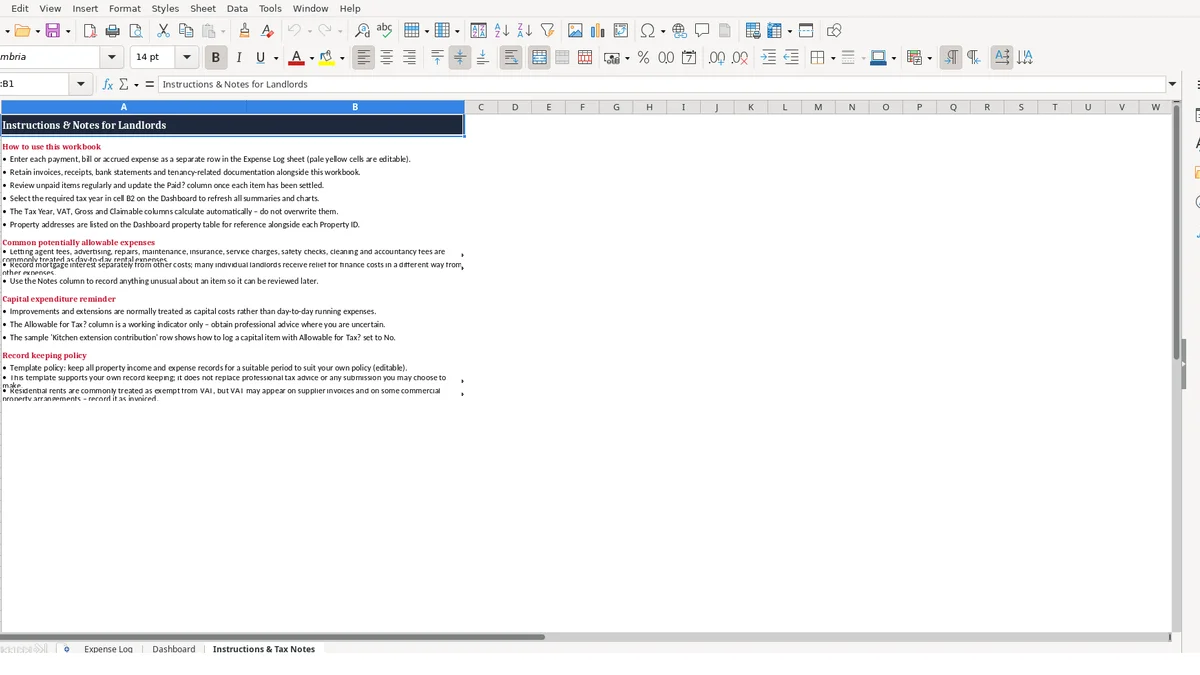Click Clear Direct Formatting icon
The image size is (1200, 675).
click(x=266, y=31)
